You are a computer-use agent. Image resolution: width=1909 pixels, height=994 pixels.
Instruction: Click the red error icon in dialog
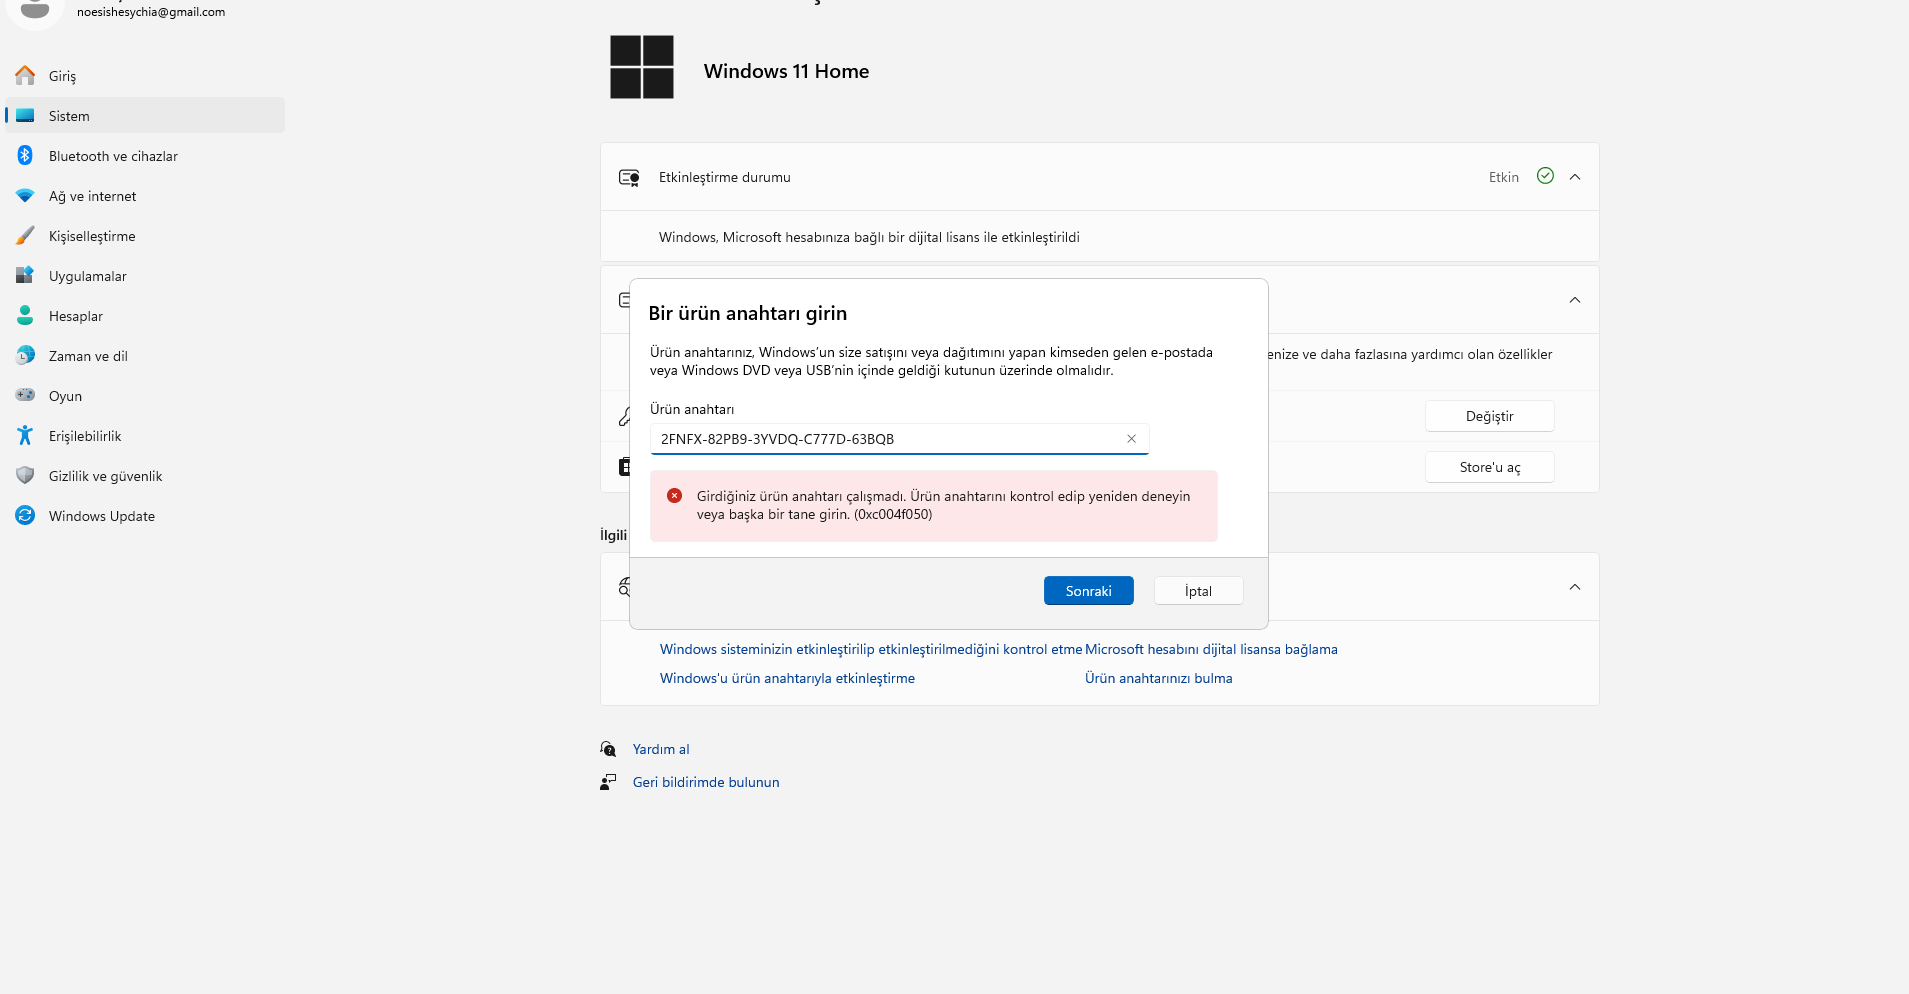click(x=675, y=496)
